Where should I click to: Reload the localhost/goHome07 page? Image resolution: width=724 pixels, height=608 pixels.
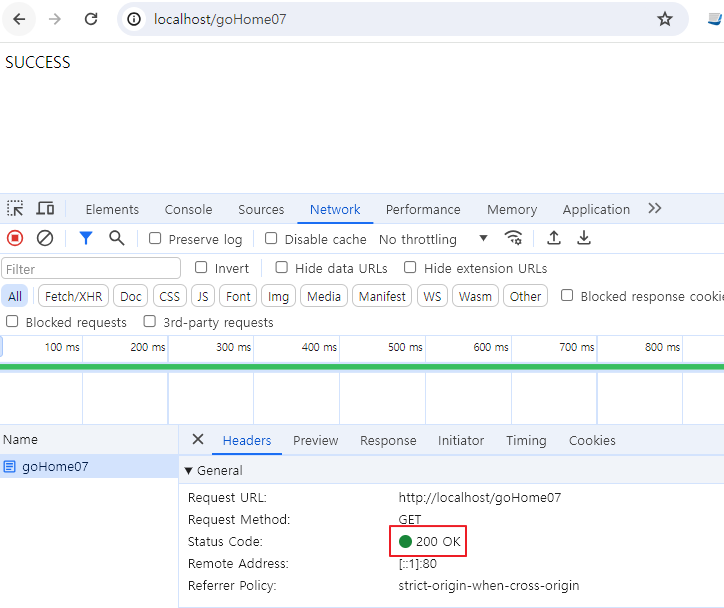(91, 19)
